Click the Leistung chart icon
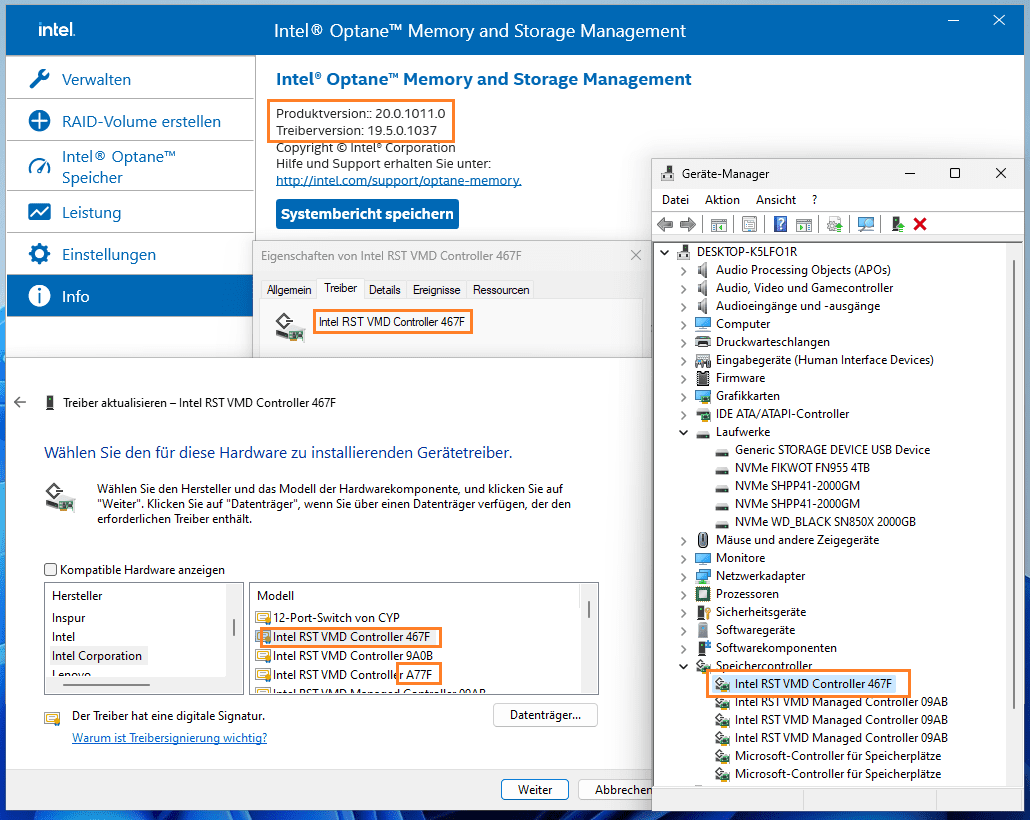1030x820 pixels. tap(39, 212)
